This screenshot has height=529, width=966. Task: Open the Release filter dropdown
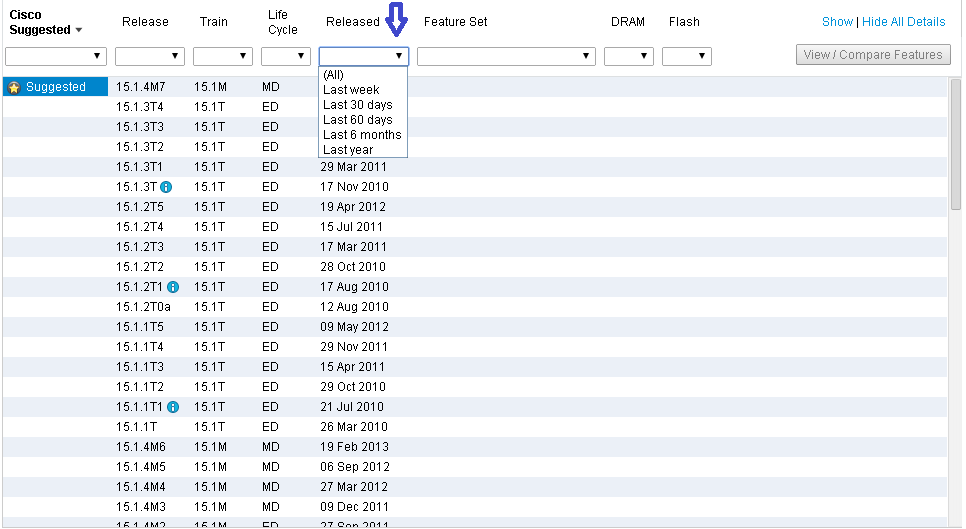pos(150,56)
